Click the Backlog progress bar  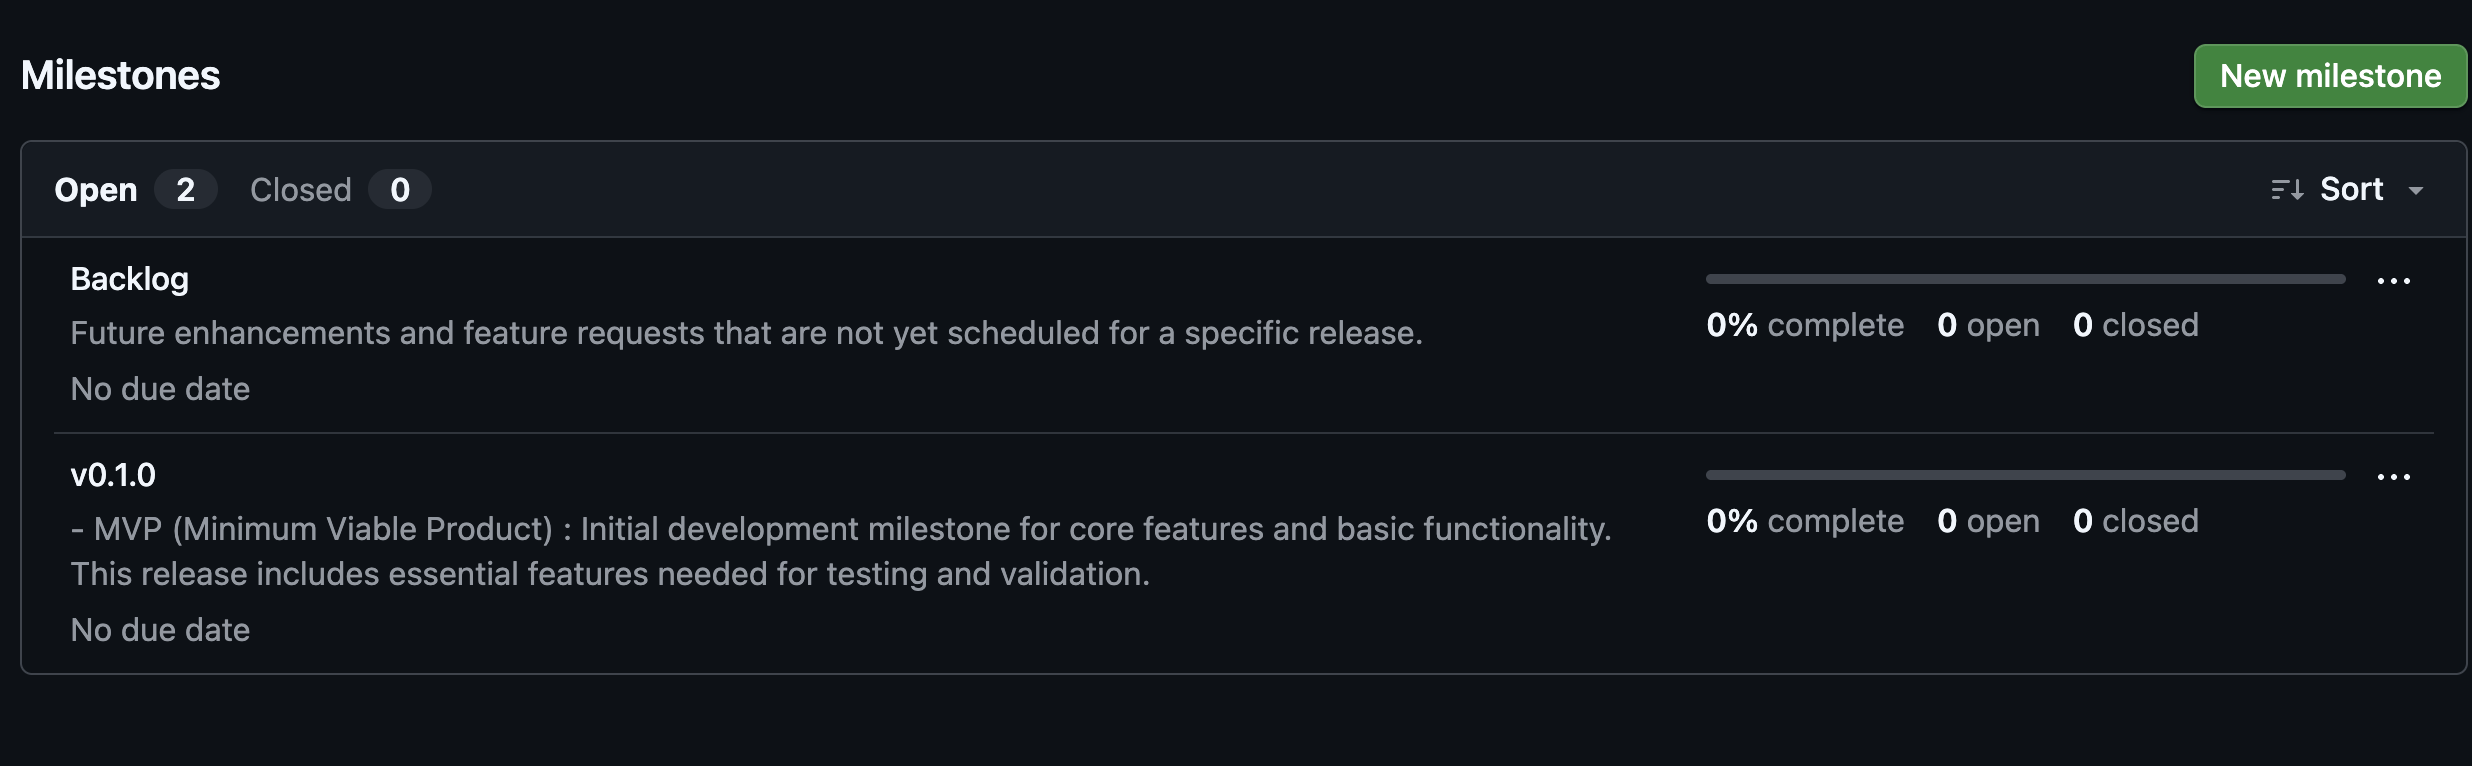tap(2025, 279)
